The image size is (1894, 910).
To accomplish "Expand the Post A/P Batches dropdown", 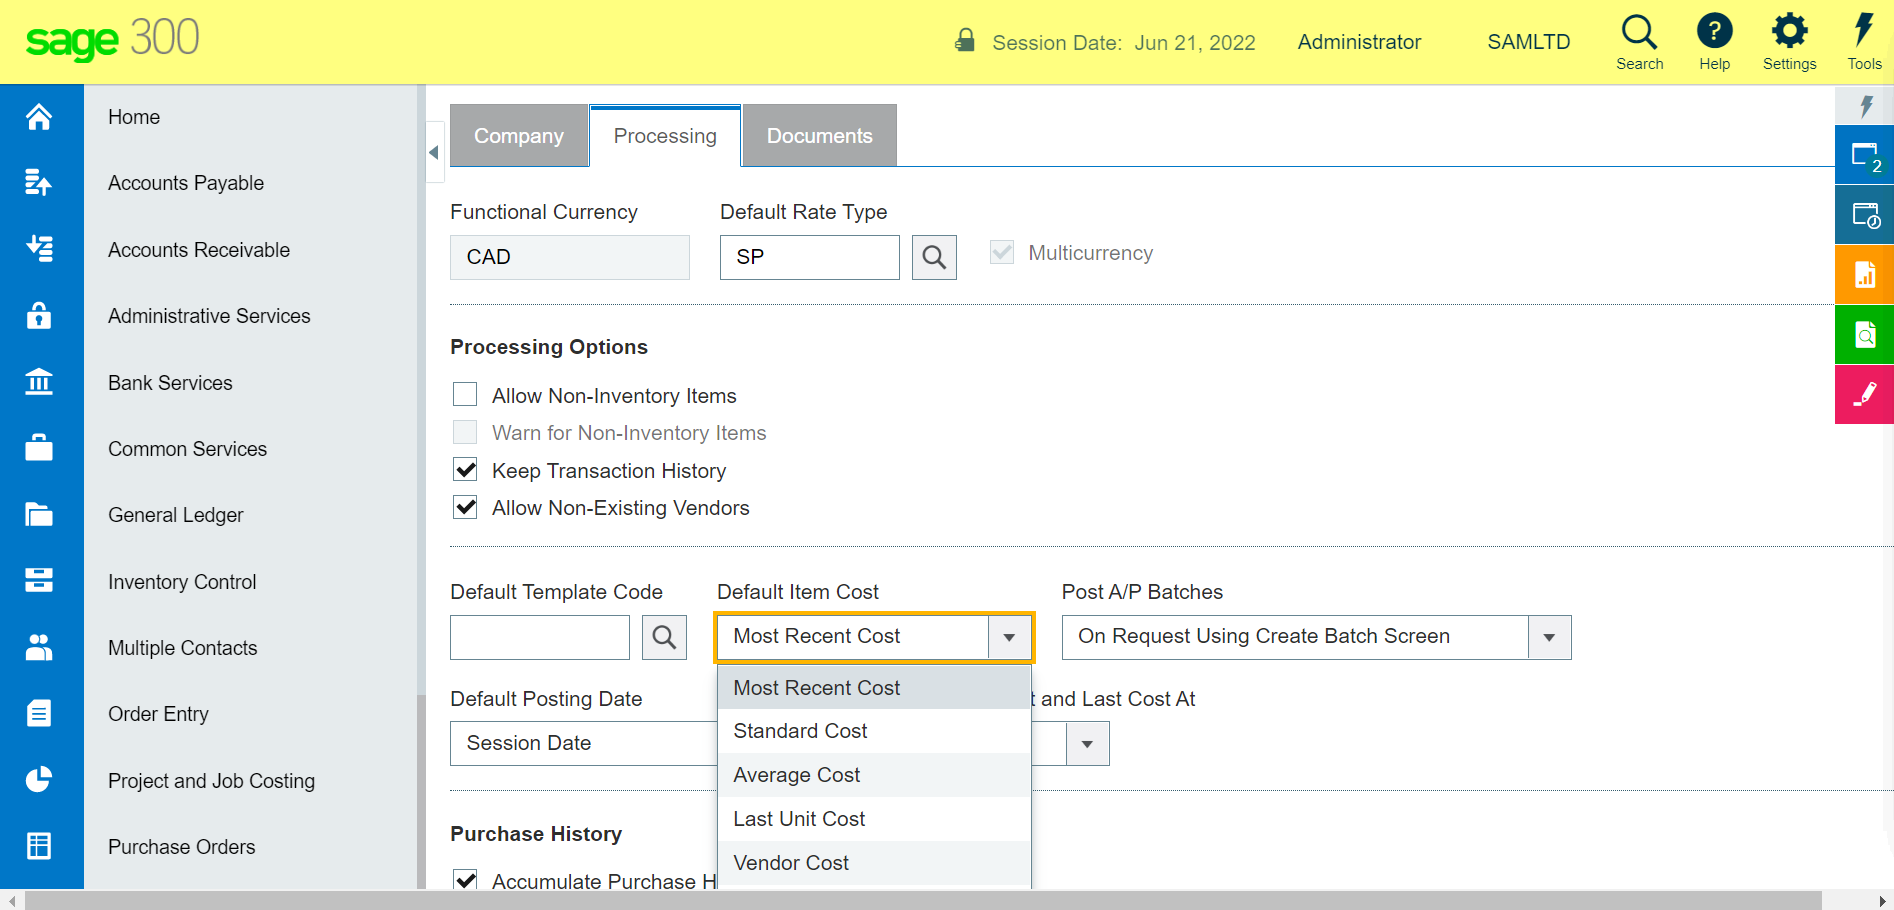I will [1549, 637].
